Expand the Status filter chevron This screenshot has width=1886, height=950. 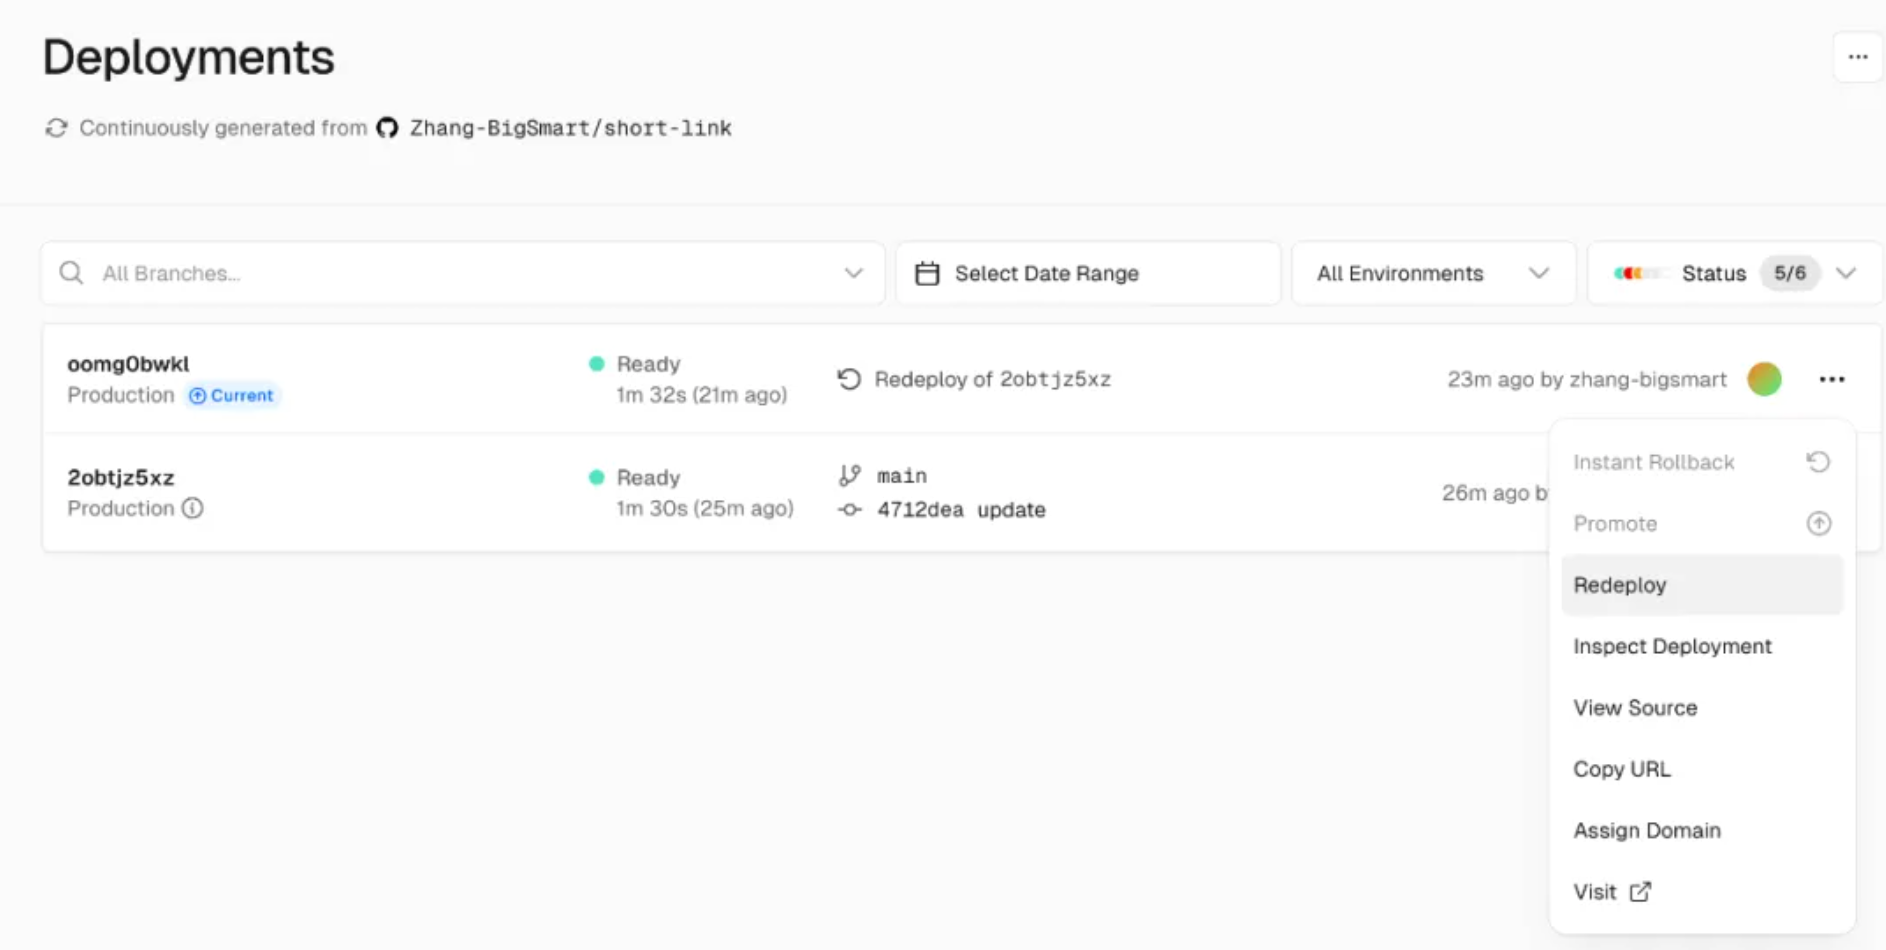click(1846, 273)
